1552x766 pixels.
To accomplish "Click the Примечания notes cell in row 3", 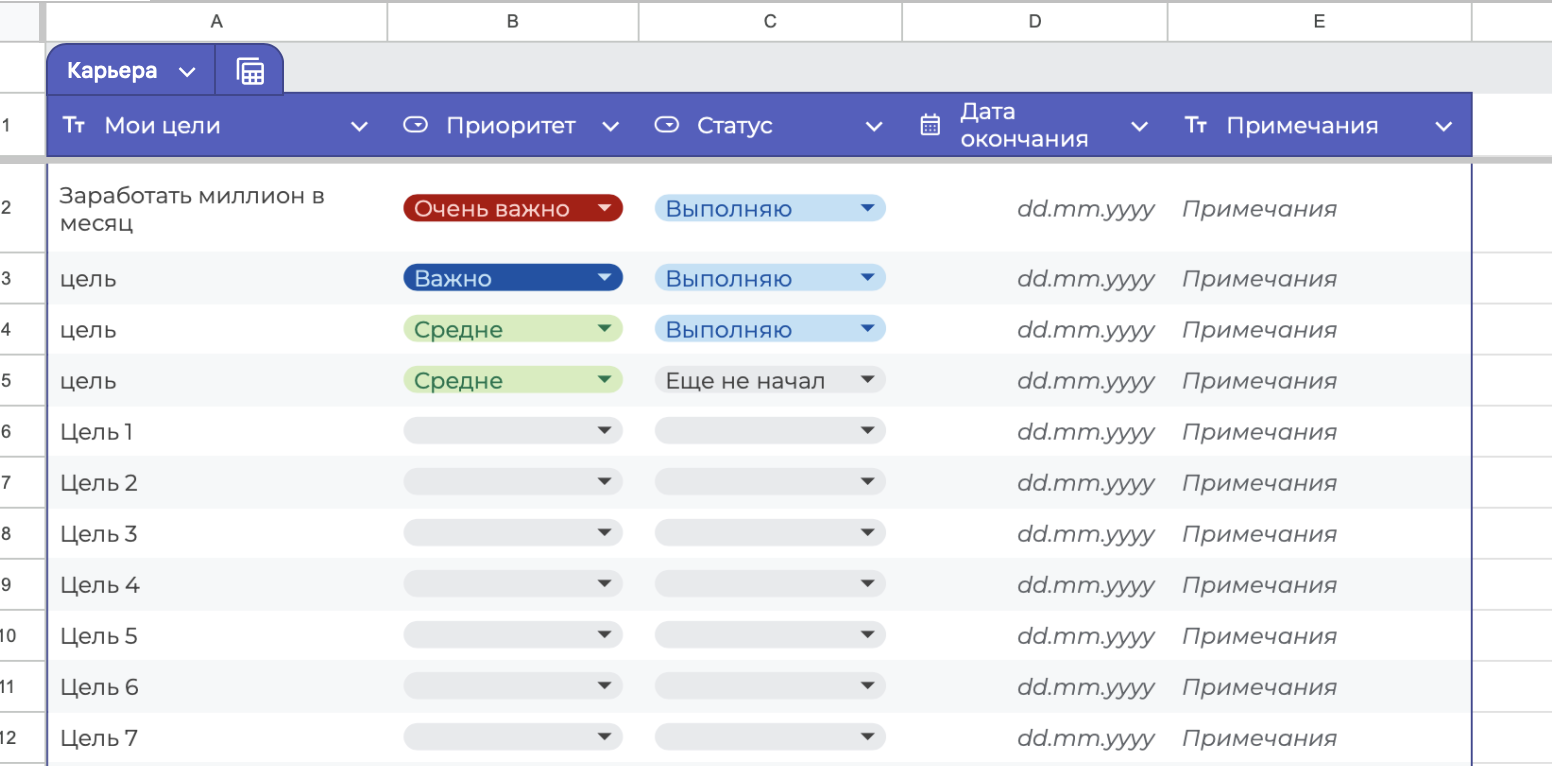I will point(1320,278).
